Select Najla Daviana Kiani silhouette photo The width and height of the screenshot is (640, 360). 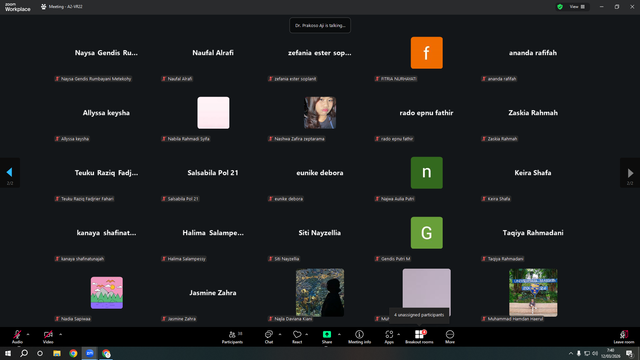click(320, 293)
